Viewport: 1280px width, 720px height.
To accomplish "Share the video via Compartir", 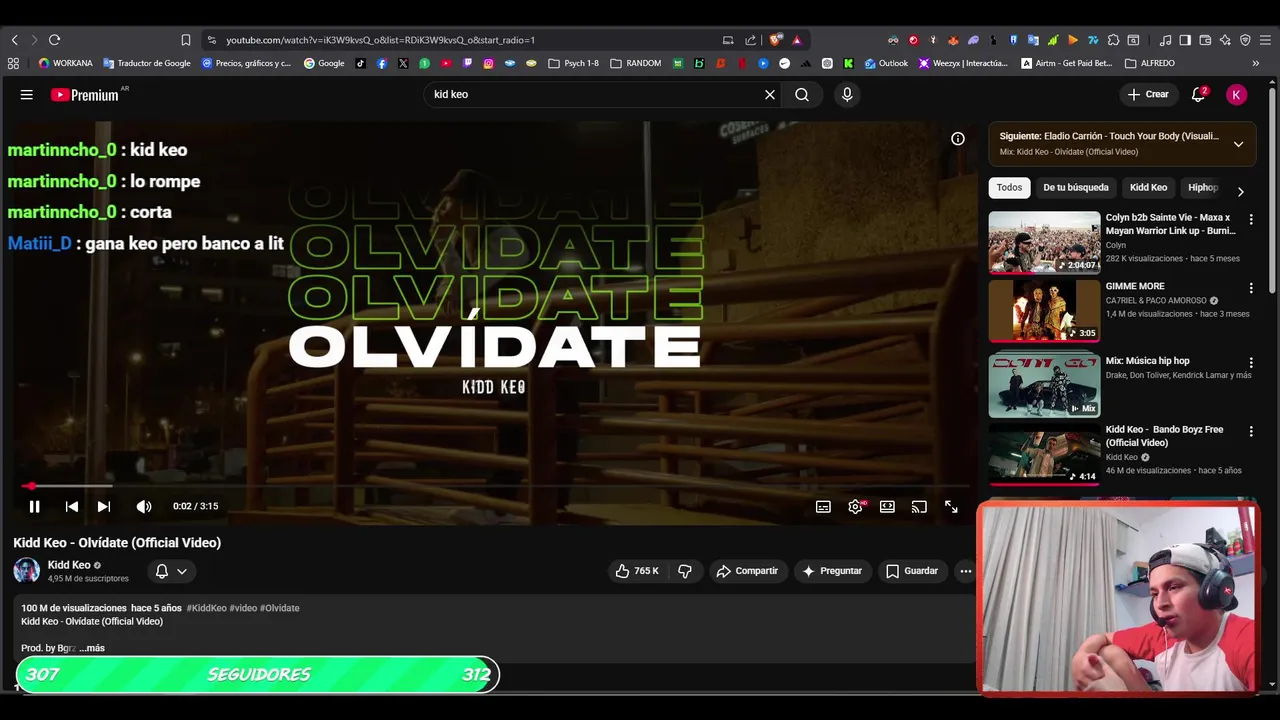I will (x=747, y=571).
